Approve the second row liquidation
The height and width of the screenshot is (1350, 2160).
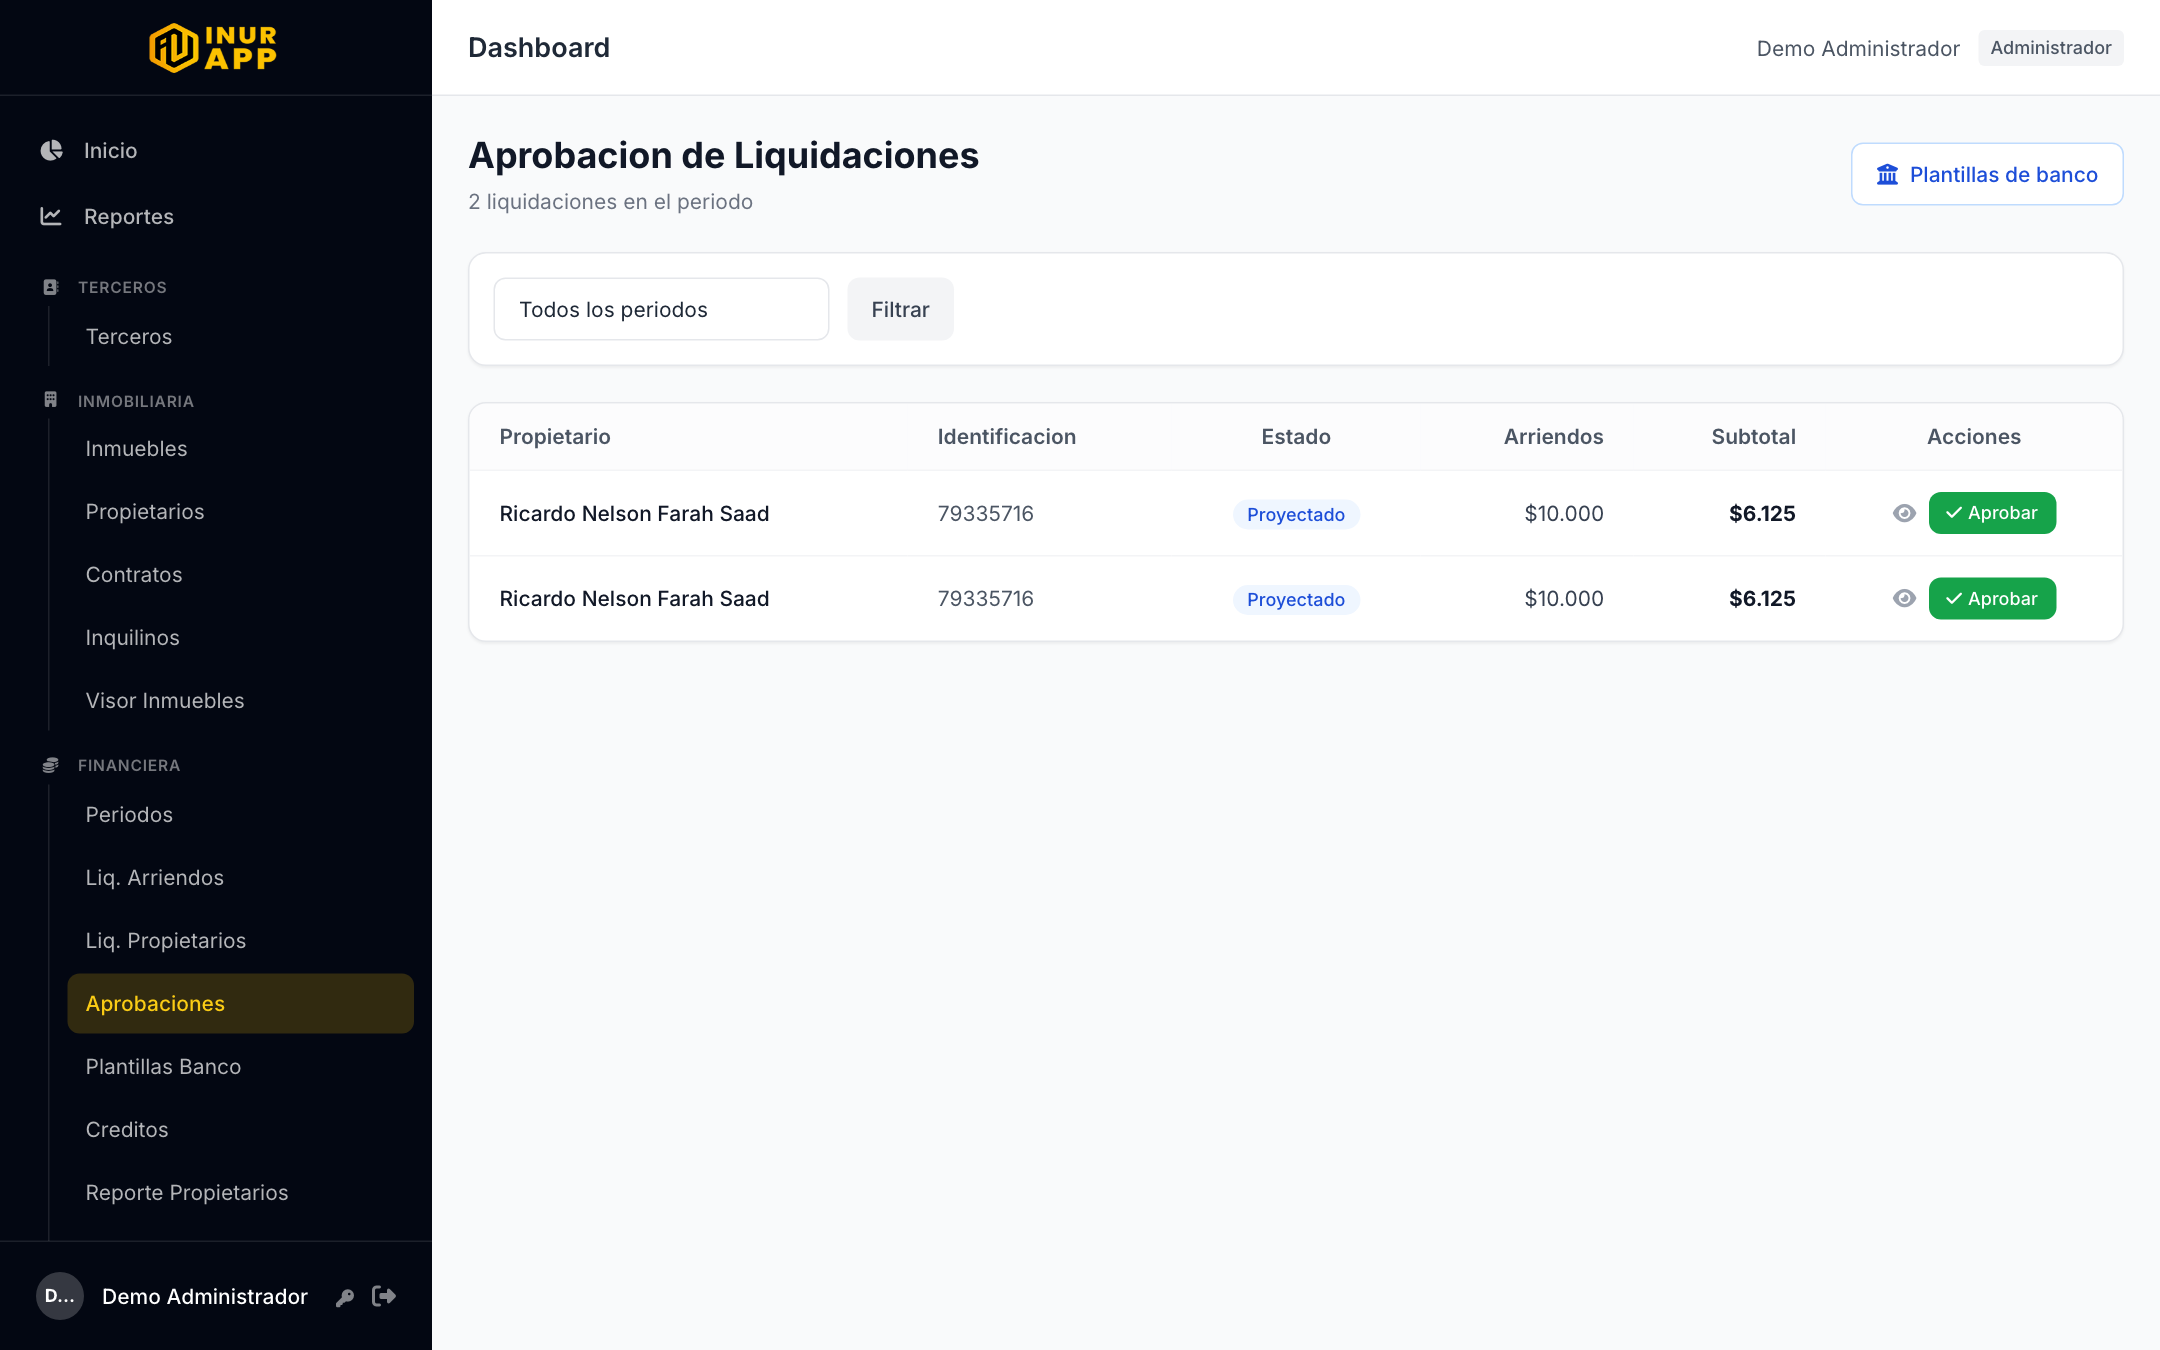click(x=1992, y=598)
